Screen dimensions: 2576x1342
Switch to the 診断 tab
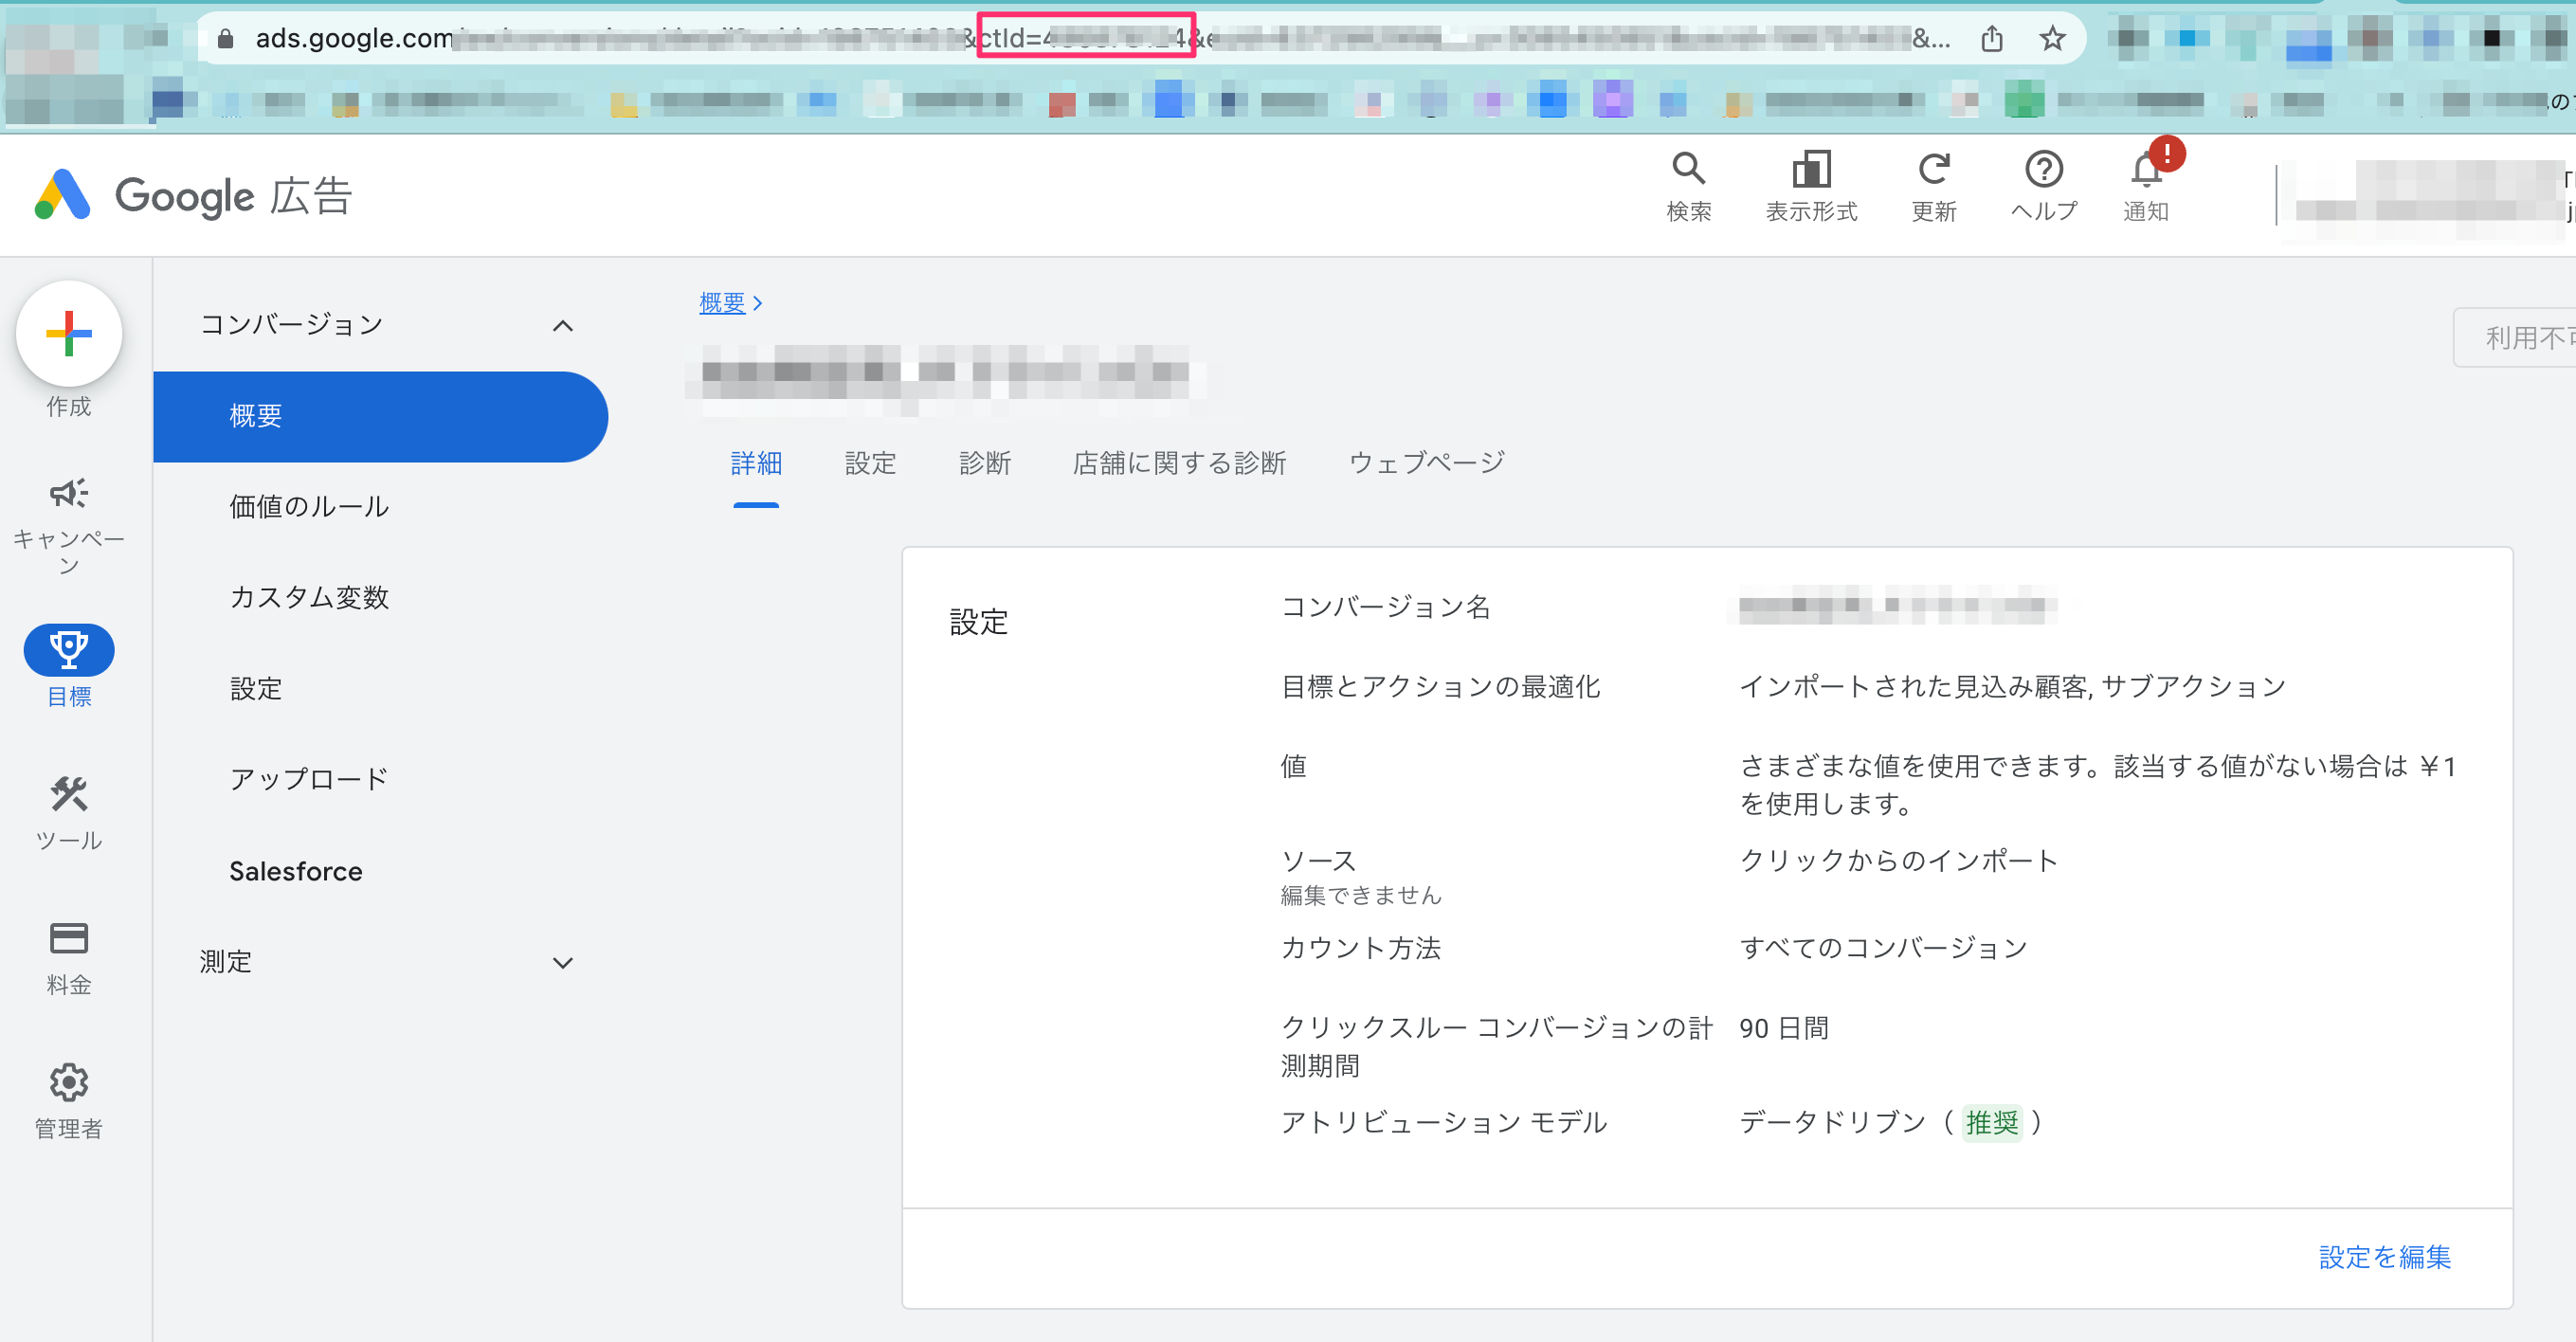(x=984, y=463)
